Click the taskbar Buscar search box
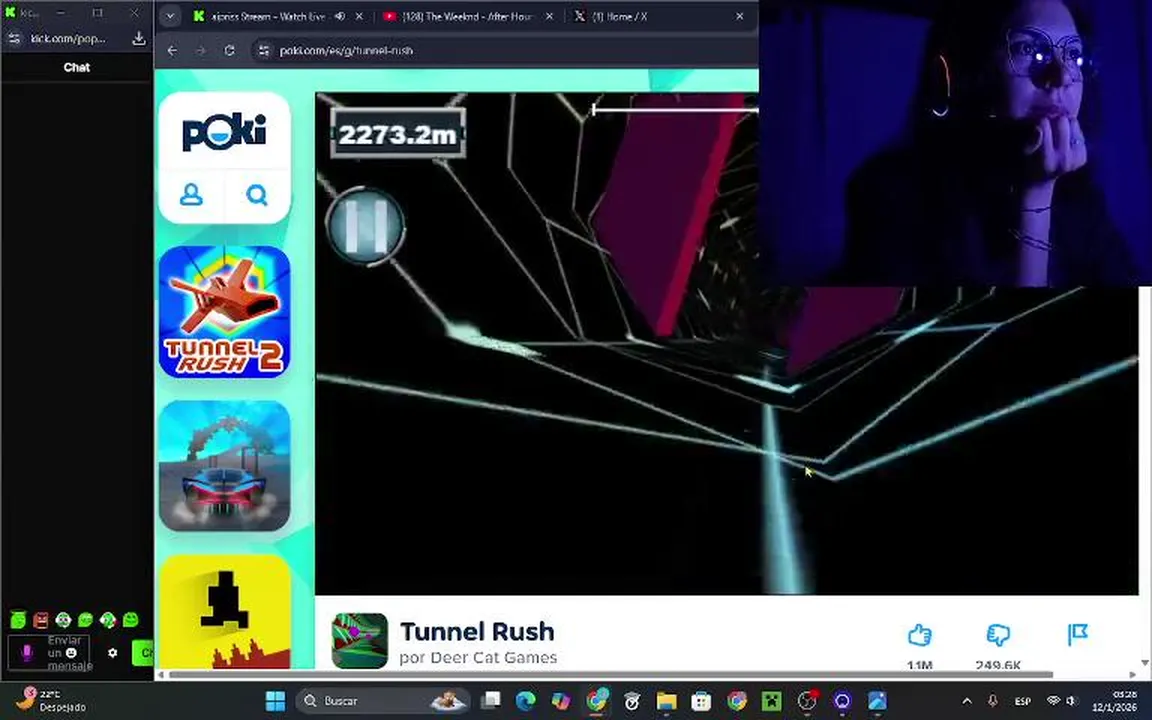The height and width of the screenshot is (720, 1152). coord(384,701)
